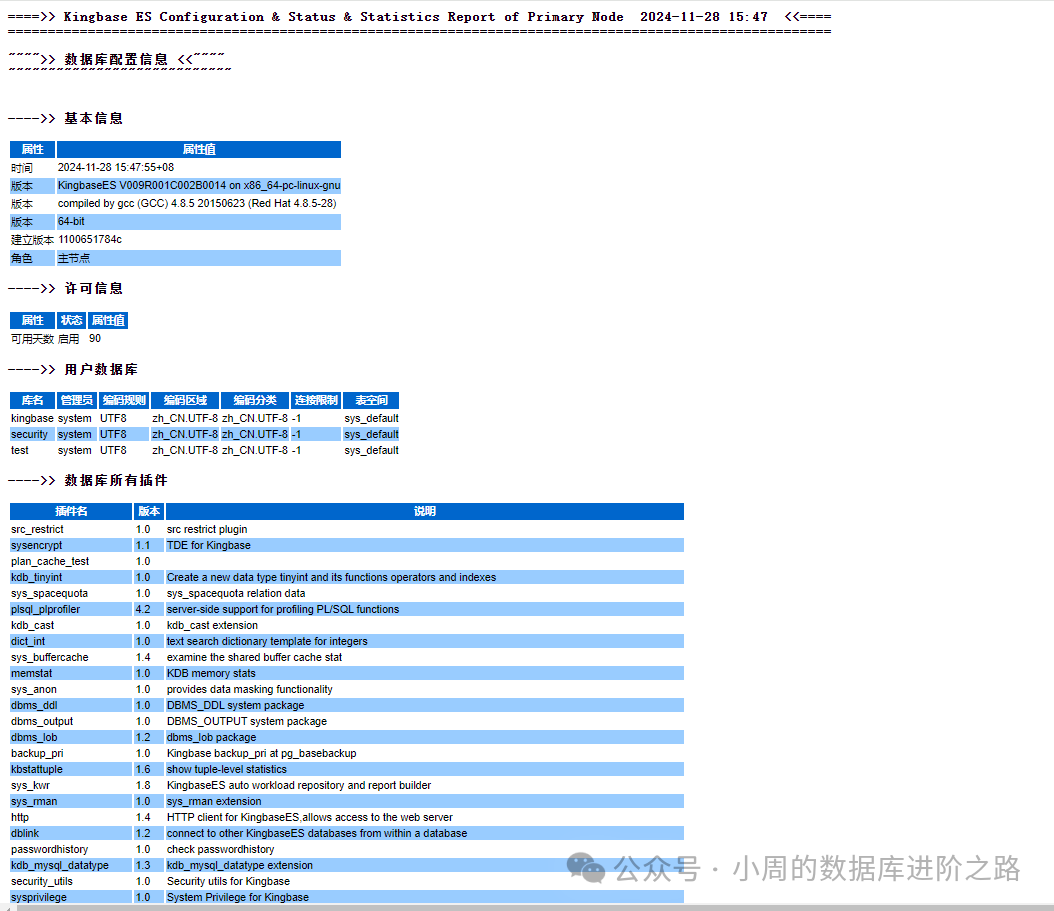This screenshot has height=911, width=1054.
Task: Select the kdb_mysql_datatype plugin name
Action: pos(60,865)
